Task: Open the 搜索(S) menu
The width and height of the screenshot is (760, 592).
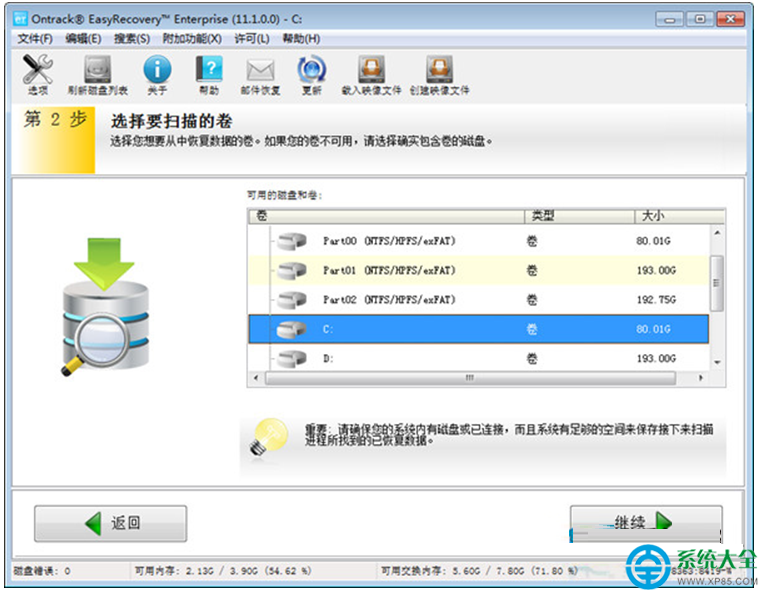Action: pyautogui.click(x=132, y=39)
